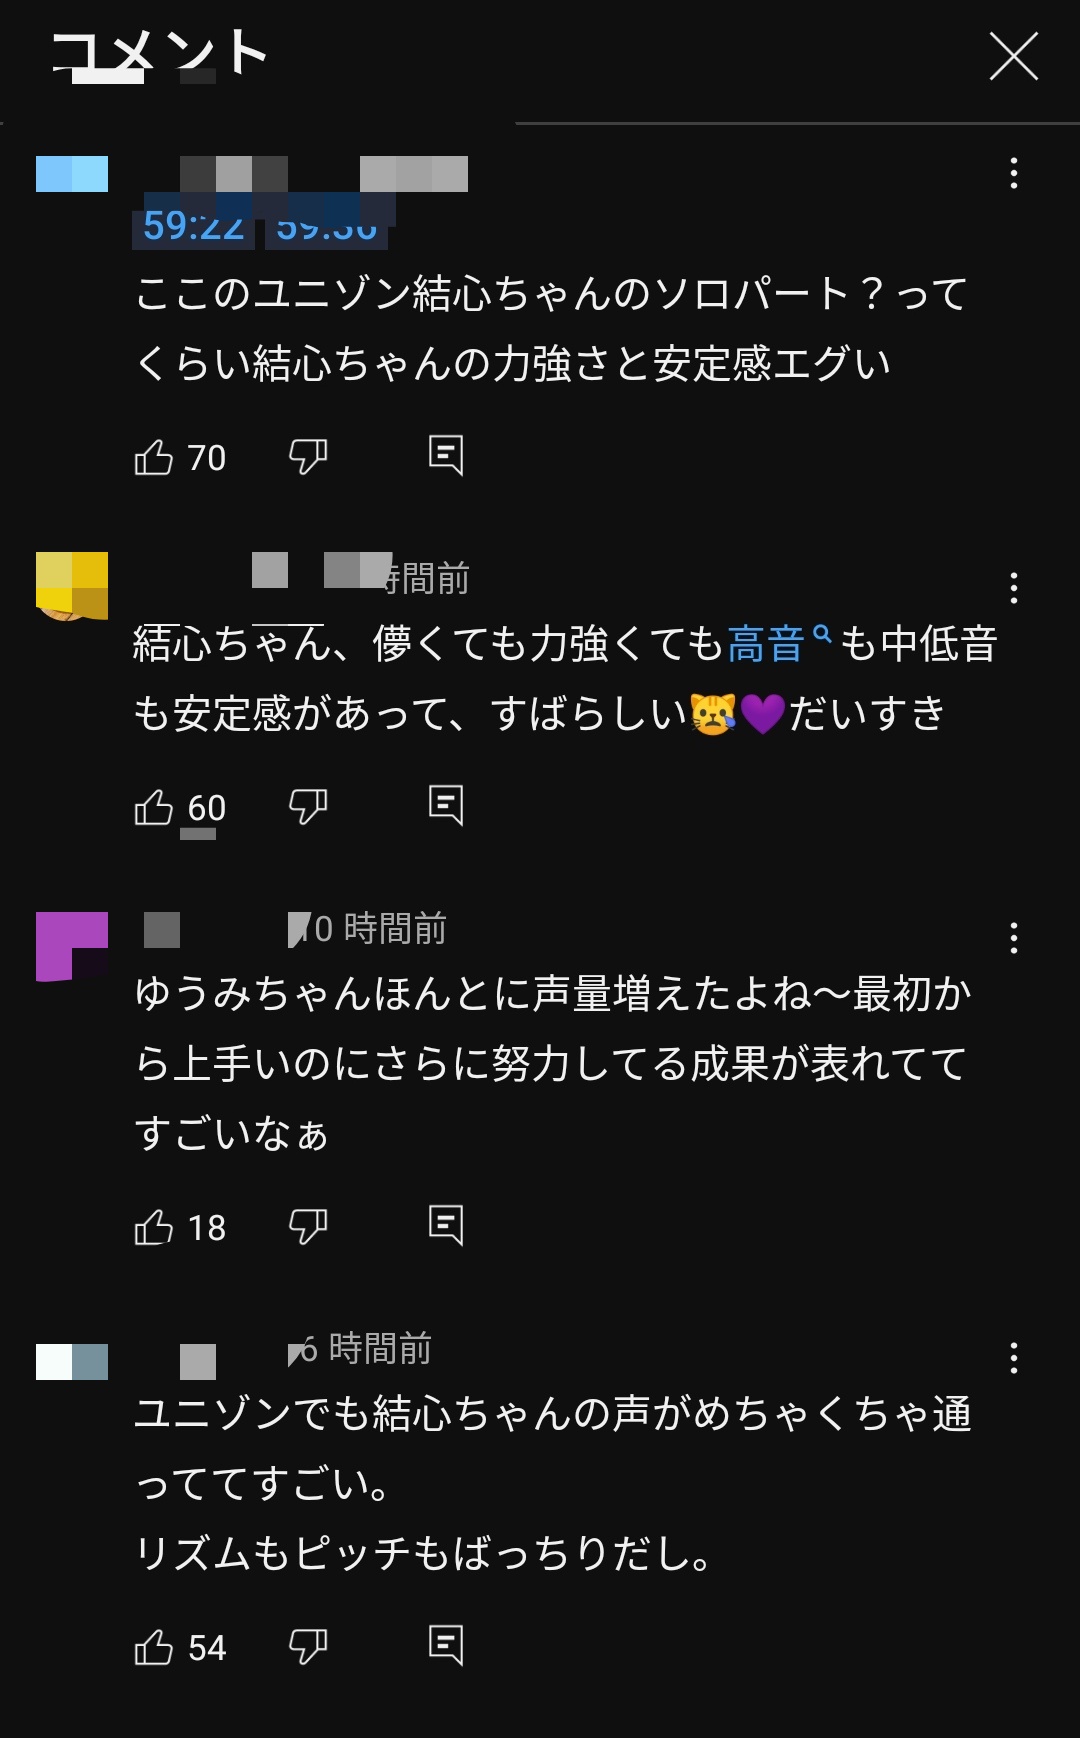This screenshot has height=1738, width=1080.
Task: Dislike the comment with 60 likes
Action: [x=308, y=807]
